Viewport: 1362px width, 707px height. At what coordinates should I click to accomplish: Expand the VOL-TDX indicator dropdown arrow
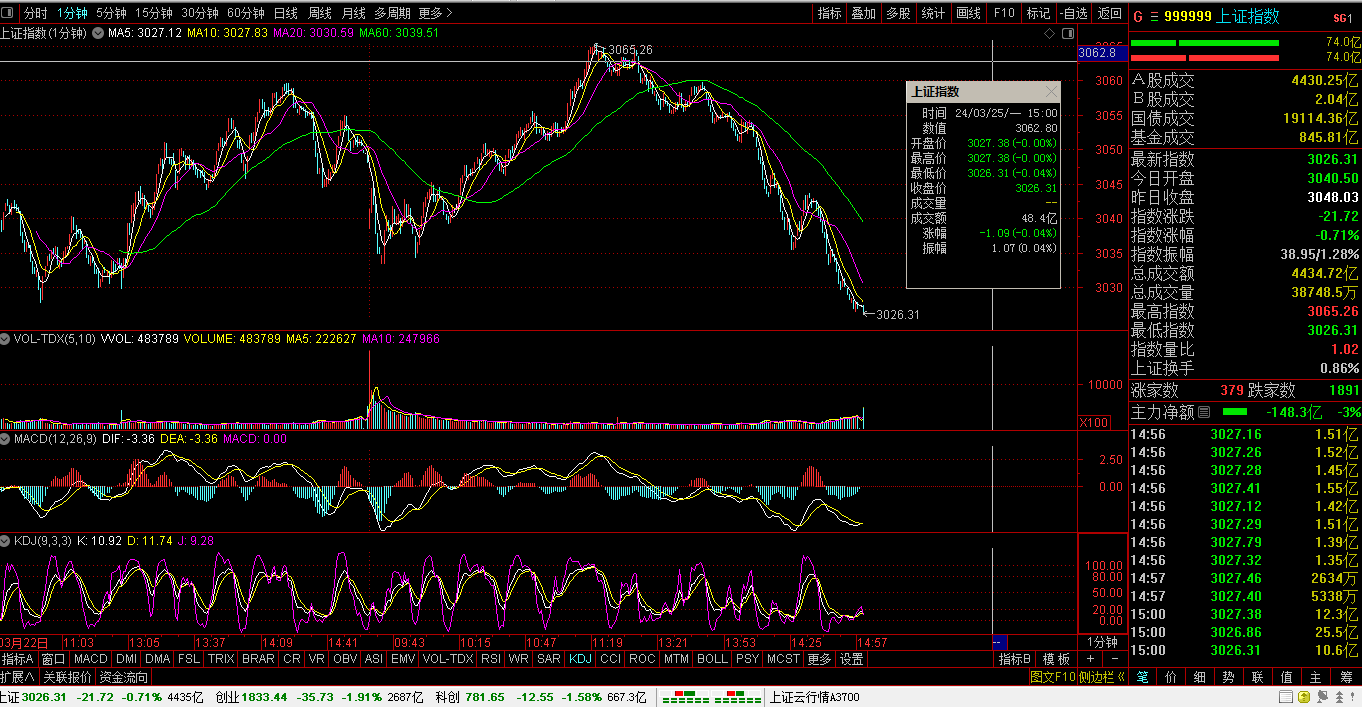point(7,339)
